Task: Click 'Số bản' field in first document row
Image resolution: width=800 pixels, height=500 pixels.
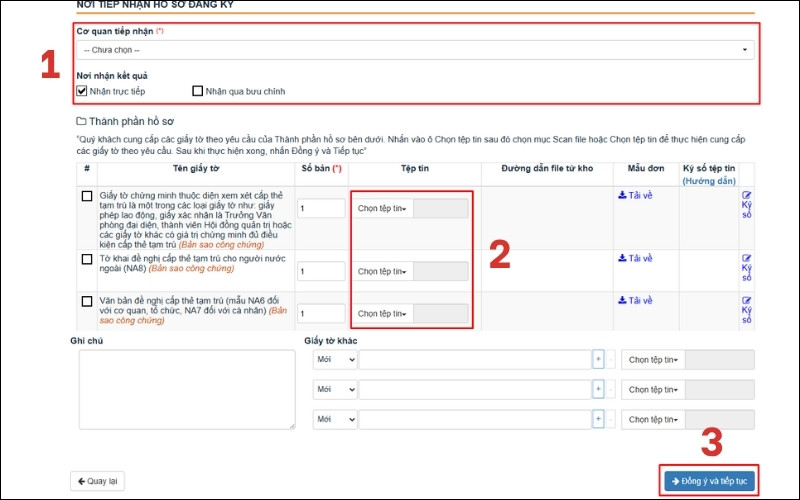Action: pos(321,209)
